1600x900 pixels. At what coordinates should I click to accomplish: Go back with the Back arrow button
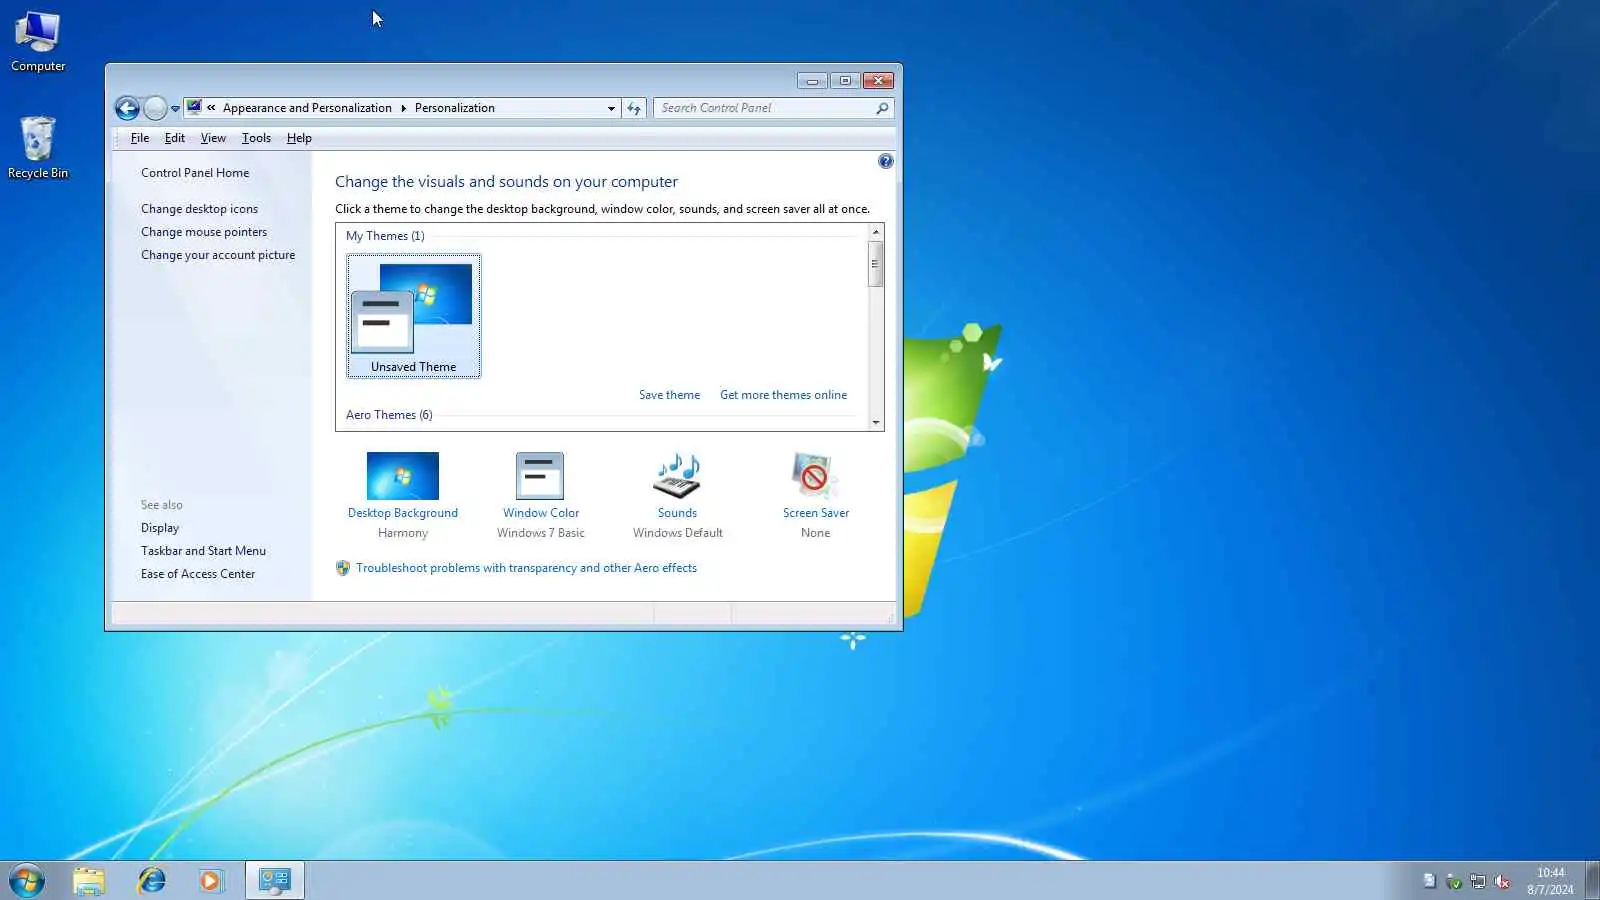tap(127, 108)
